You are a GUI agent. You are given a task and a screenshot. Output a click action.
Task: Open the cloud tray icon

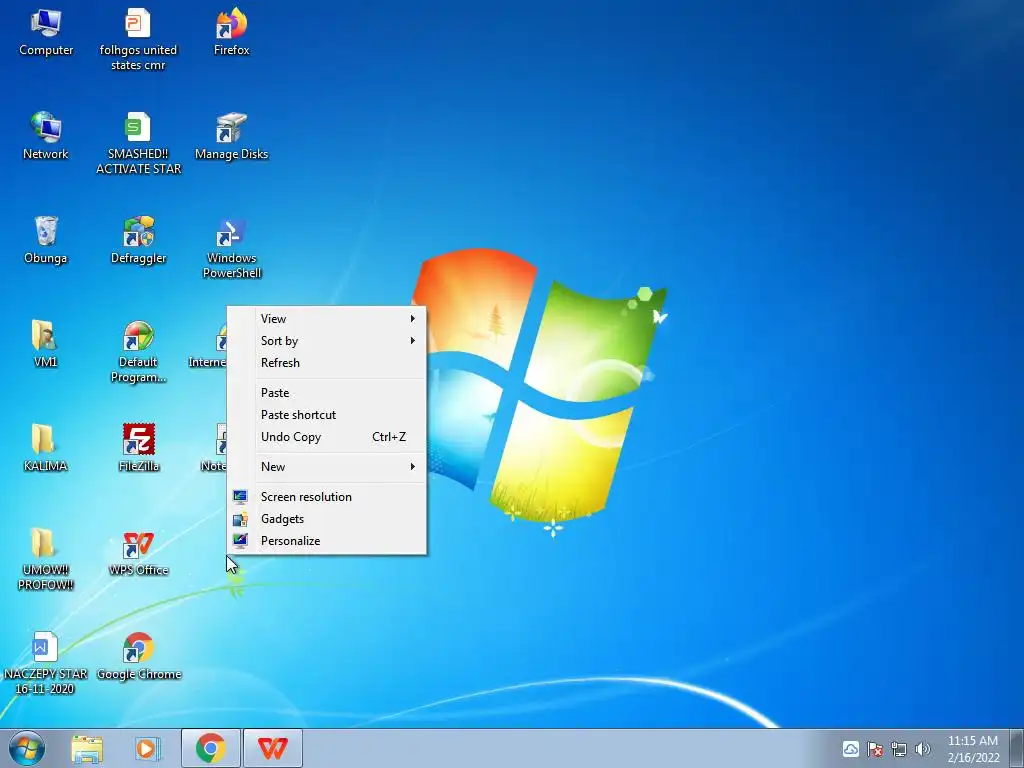click(x=850, y=749)
